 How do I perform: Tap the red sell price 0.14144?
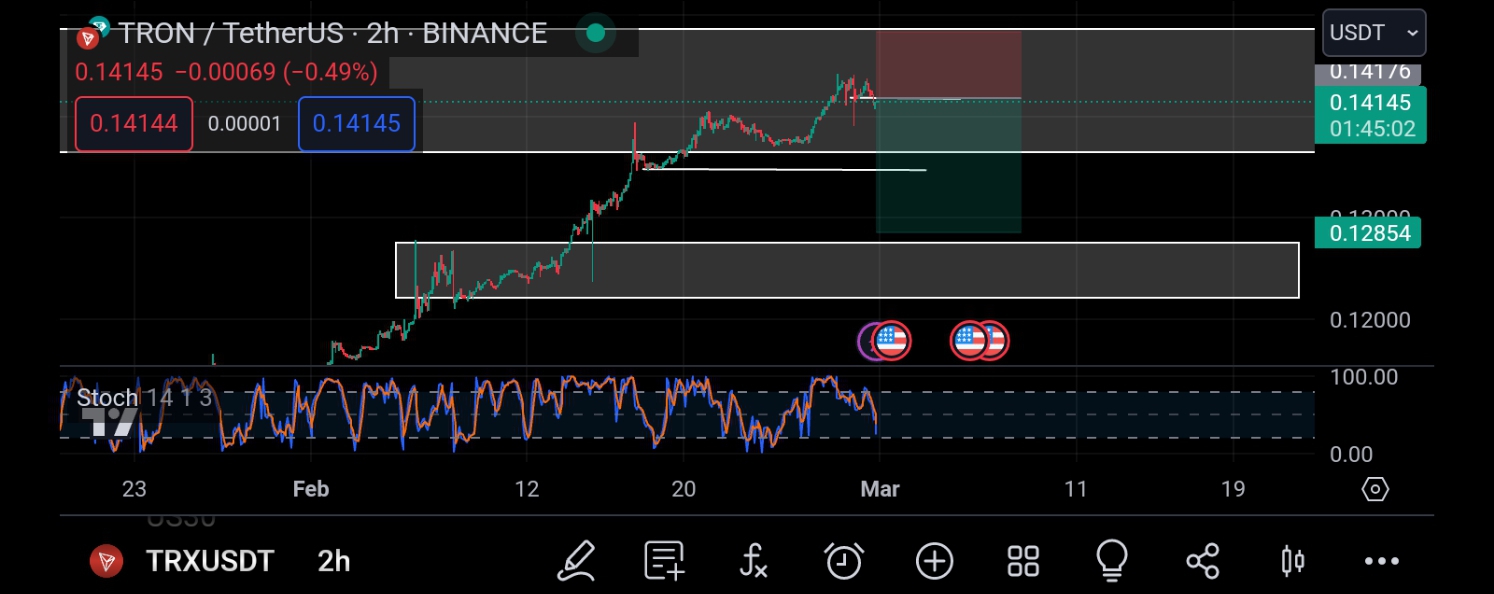click(x=134, y=124)
